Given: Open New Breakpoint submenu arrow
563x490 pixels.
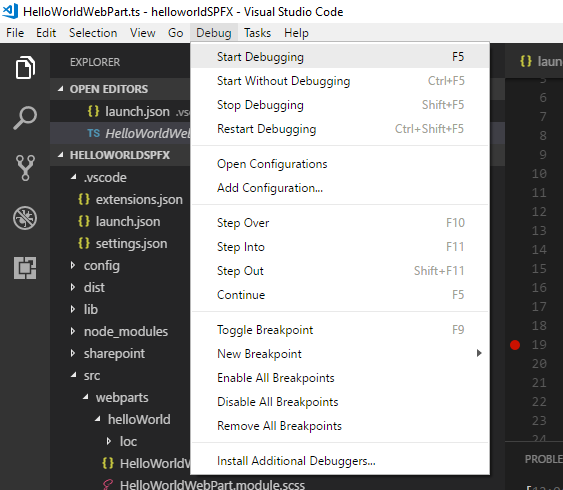Looking at the screenshot, I should (x=479, y=353).
